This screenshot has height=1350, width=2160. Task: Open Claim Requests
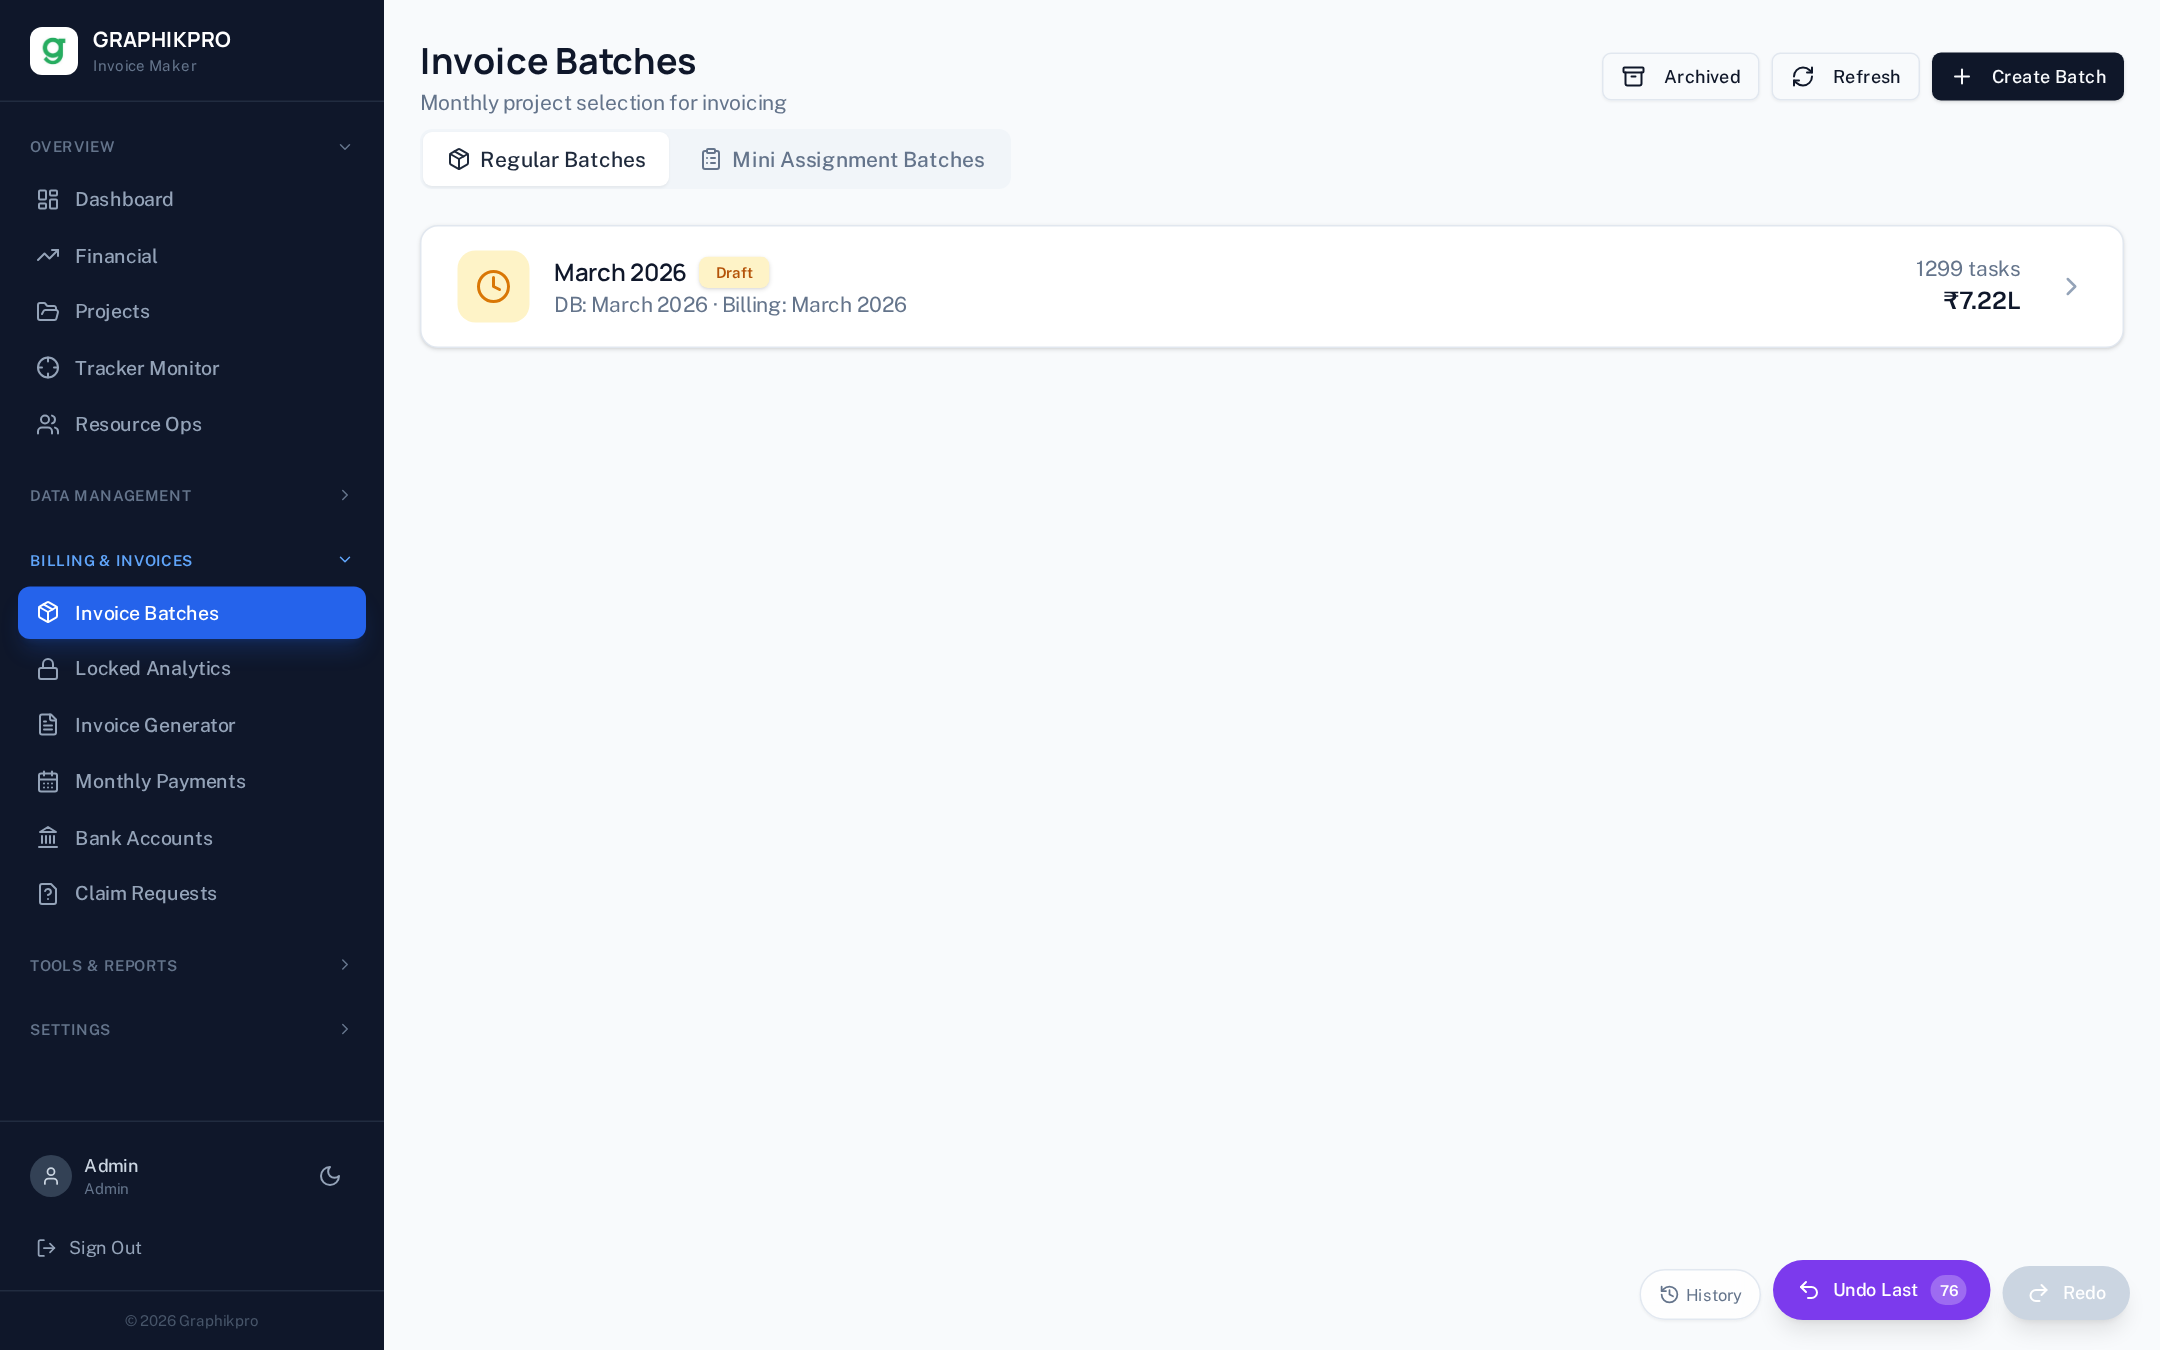192,893
